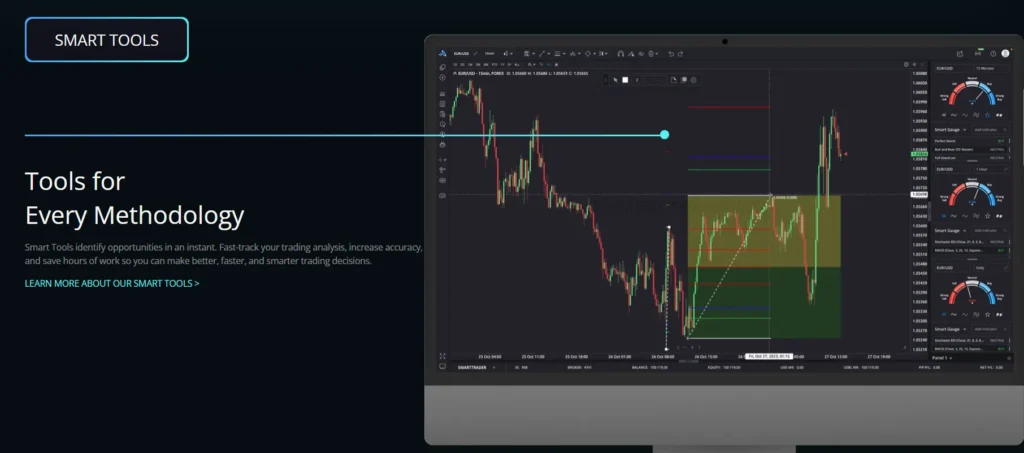Open the 15min timeframe selector
Image resolution: width=1024 pixels, height=453 pixels.
490,54
